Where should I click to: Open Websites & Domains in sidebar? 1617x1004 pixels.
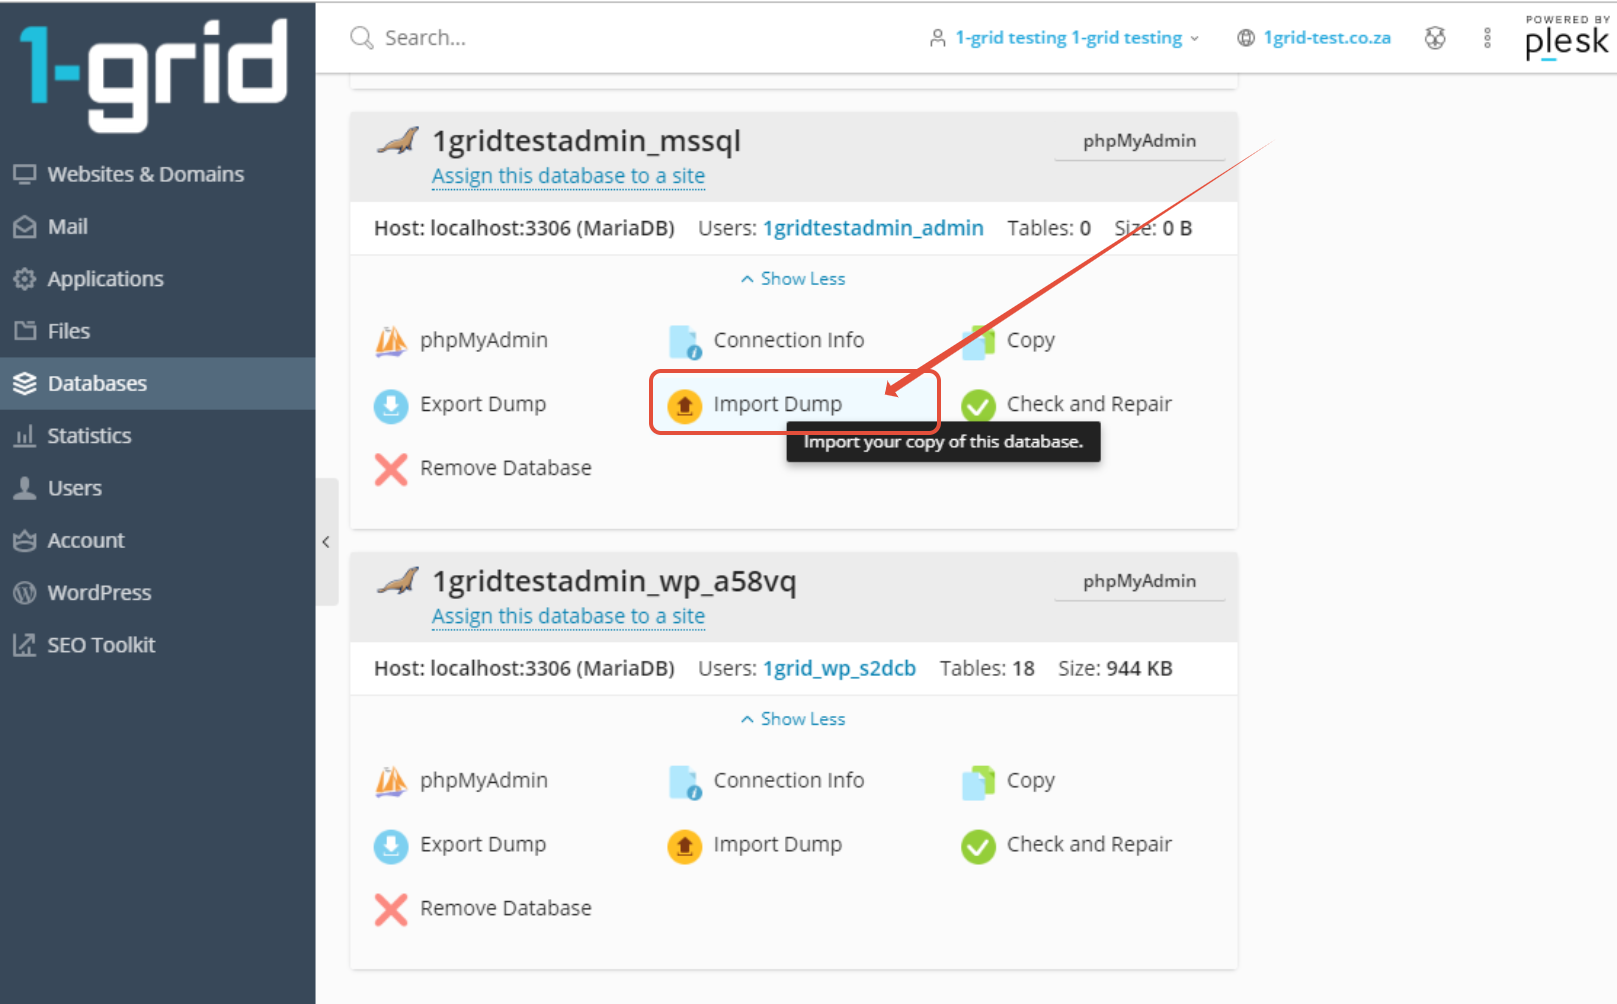point(157,174)
